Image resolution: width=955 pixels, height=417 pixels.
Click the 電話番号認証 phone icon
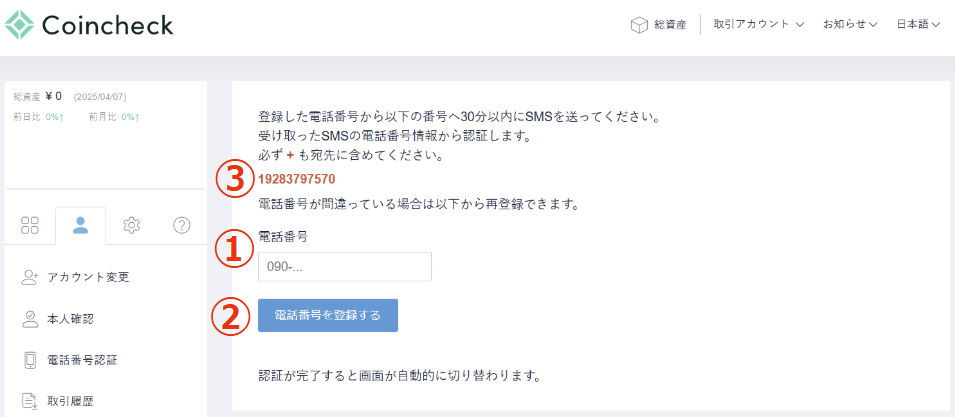click(30, 360)
